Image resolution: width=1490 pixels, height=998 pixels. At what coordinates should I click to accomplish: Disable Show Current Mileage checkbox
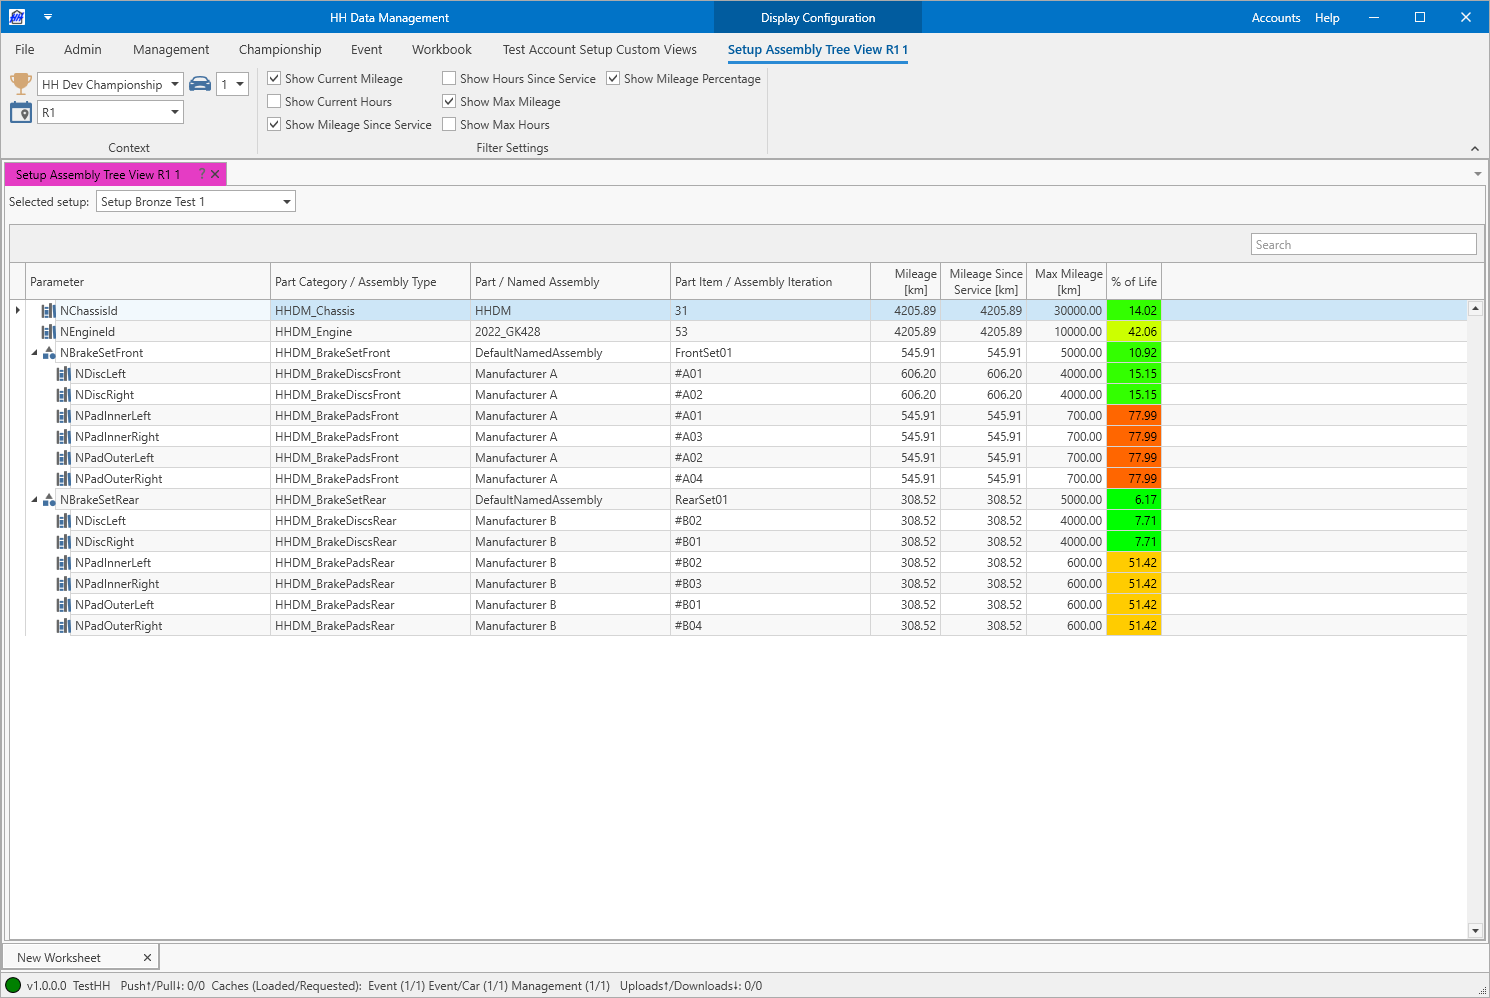pyautogui.click(x=274, y=78)
